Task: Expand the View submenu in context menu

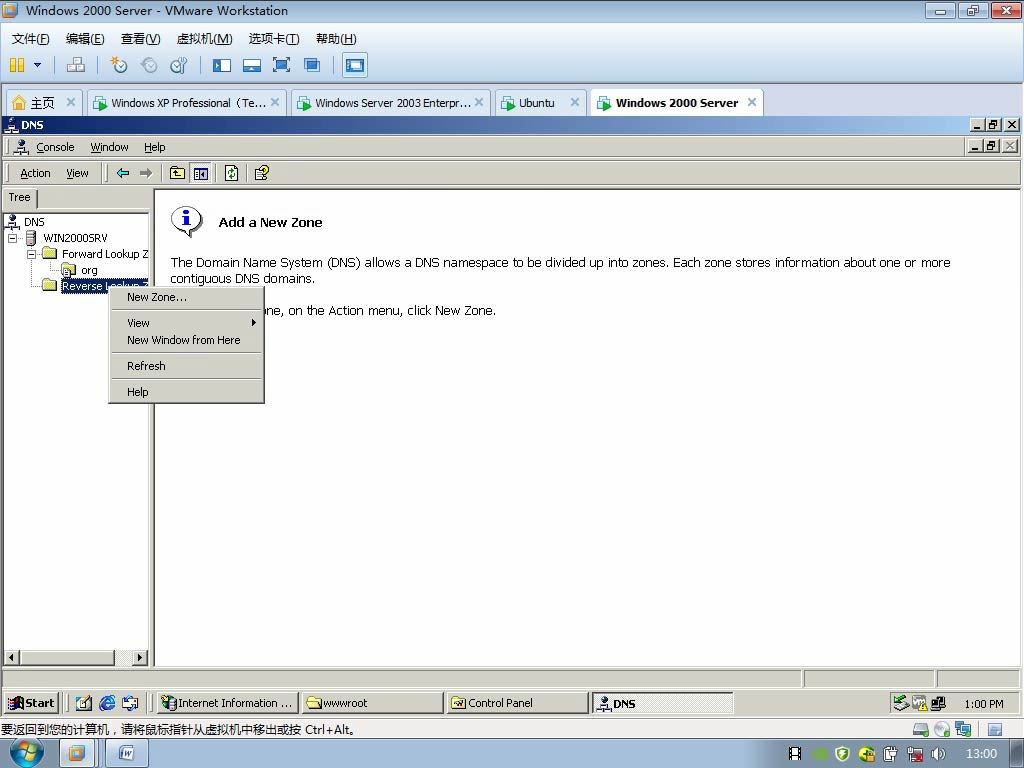Action: click(186, 323)
